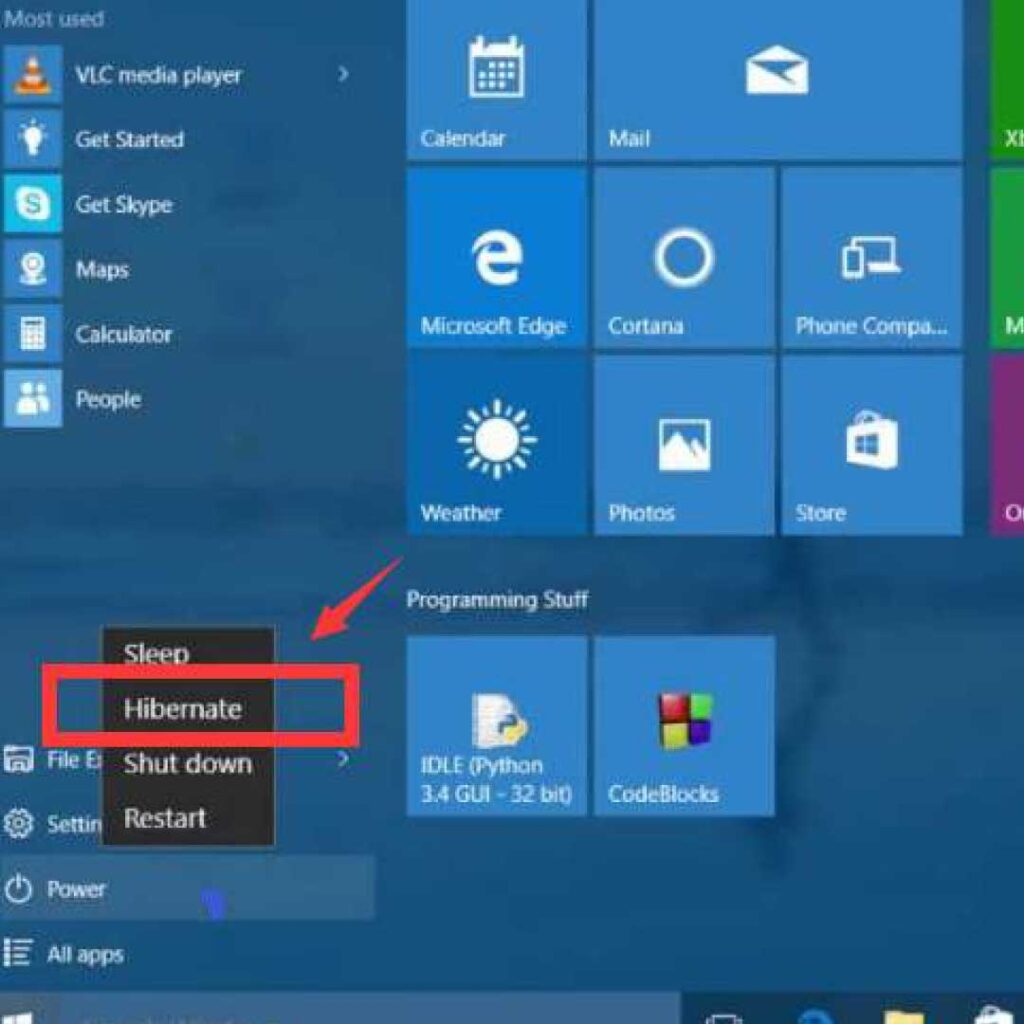Open the Weather tile
Image resolution: width=1024 pixels, height=1024 pixels.
click(496, 445)
